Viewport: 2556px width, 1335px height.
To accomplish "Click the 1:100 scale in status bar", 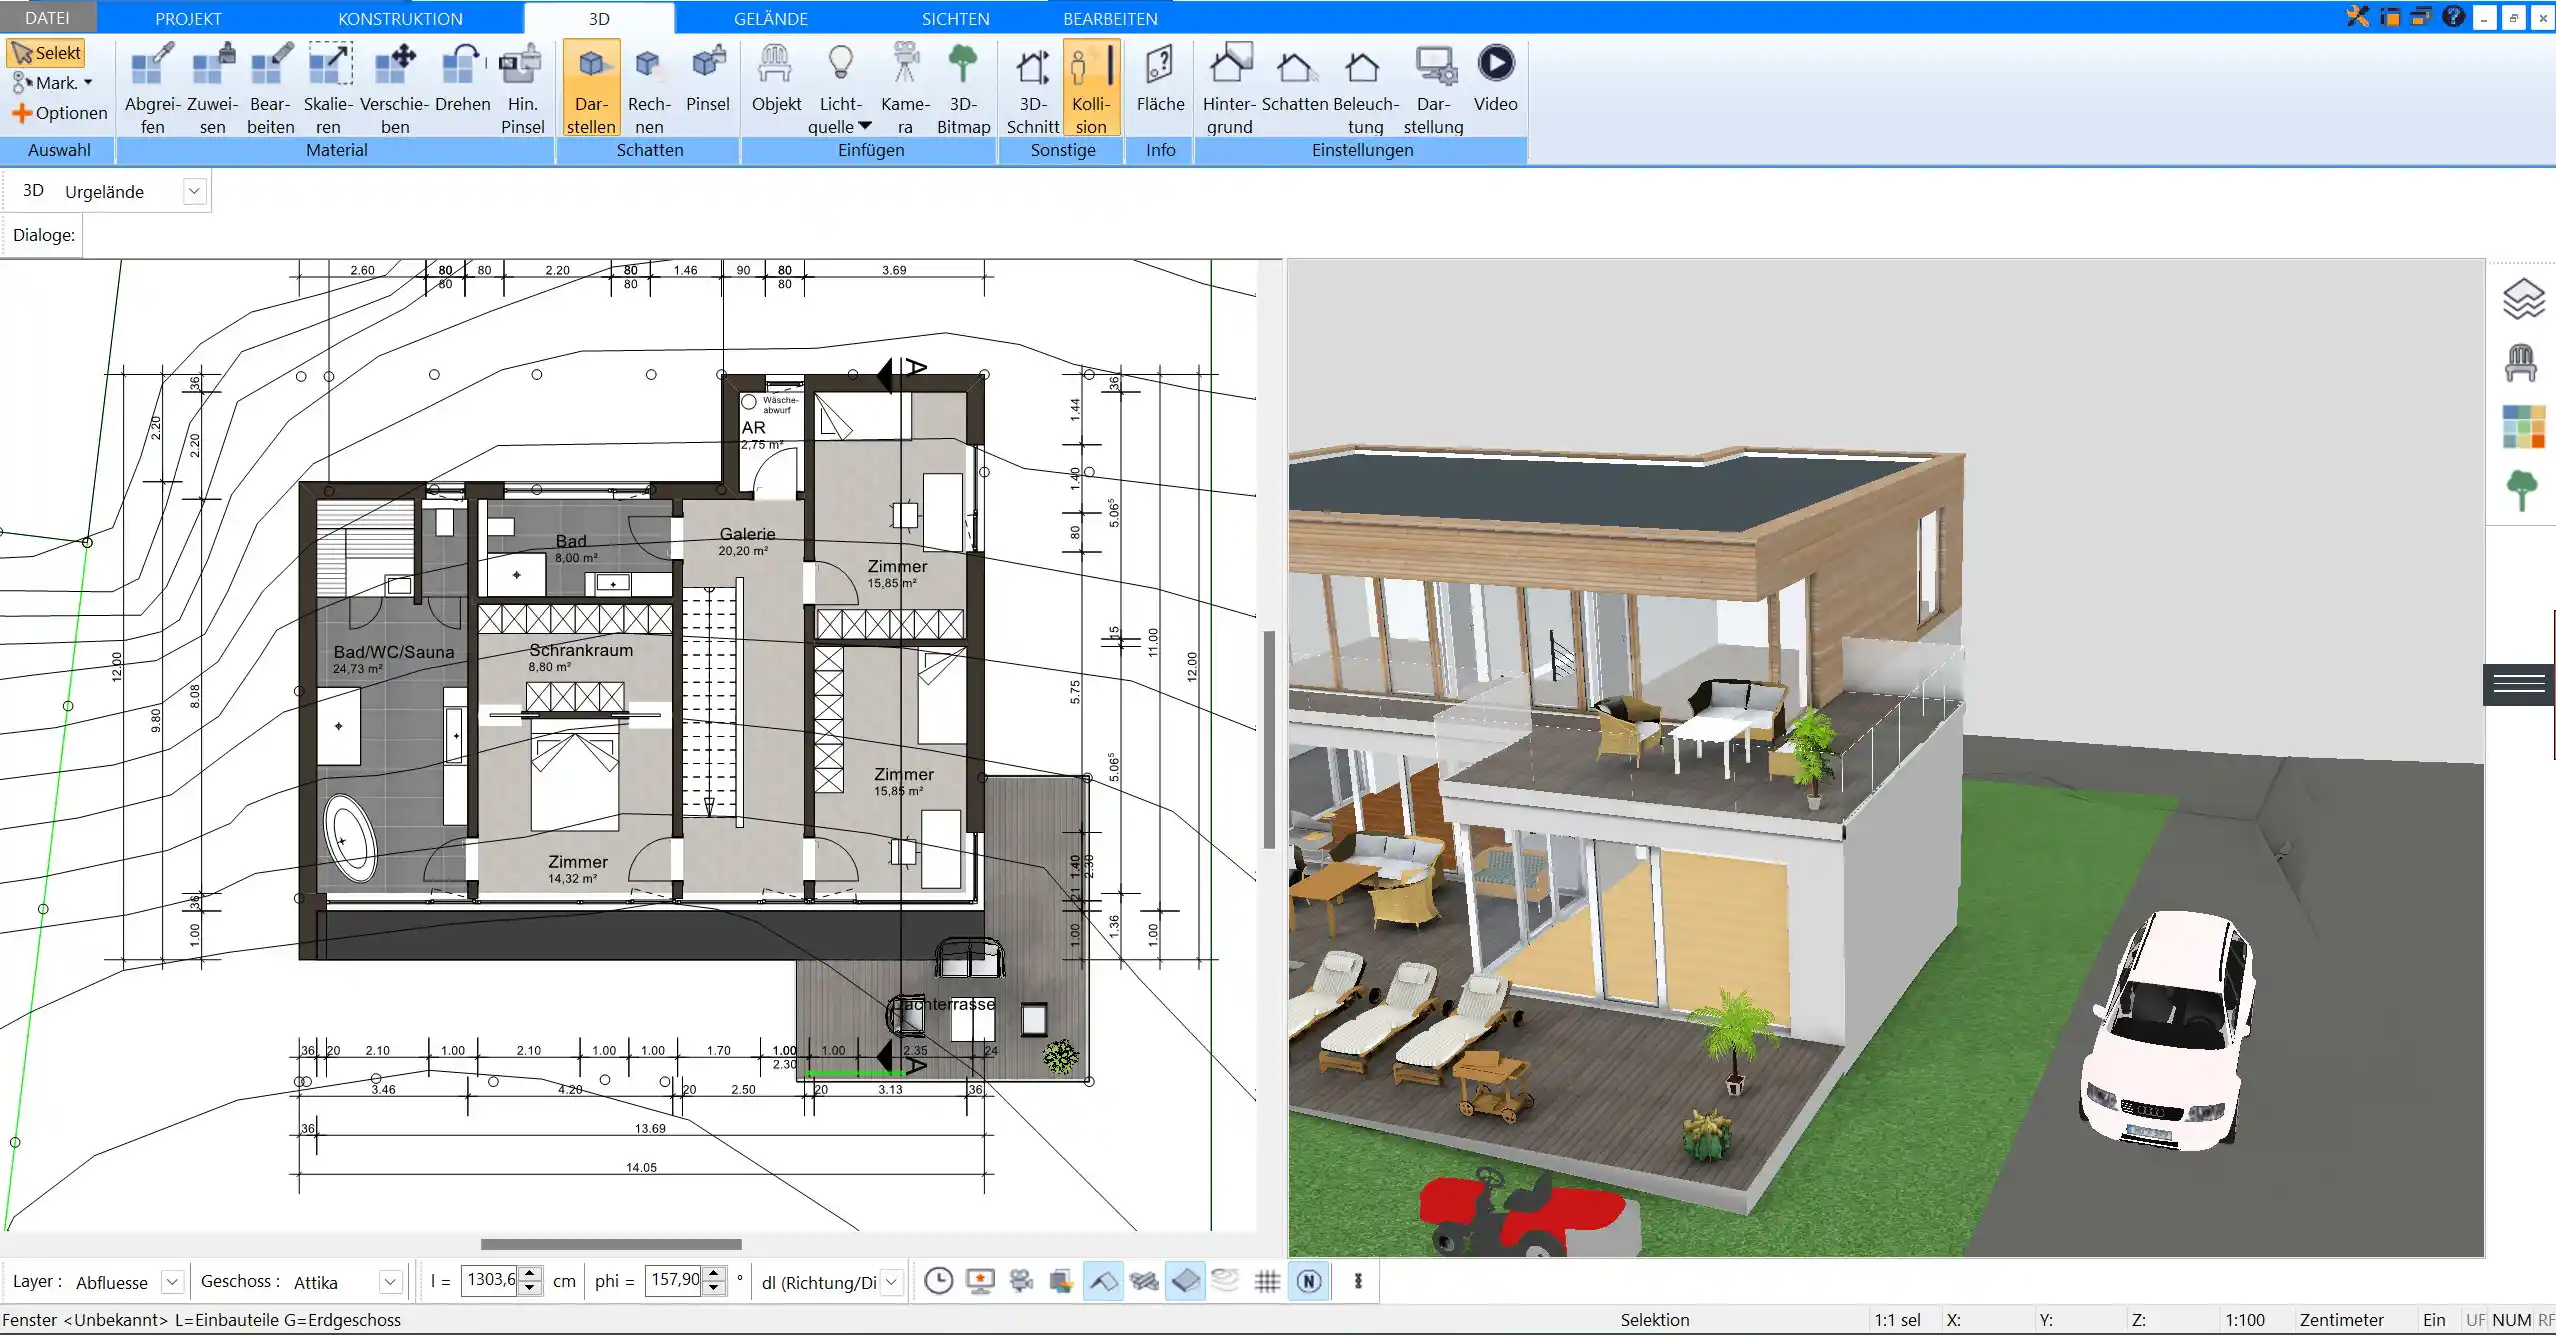I will [2244, 1320].
